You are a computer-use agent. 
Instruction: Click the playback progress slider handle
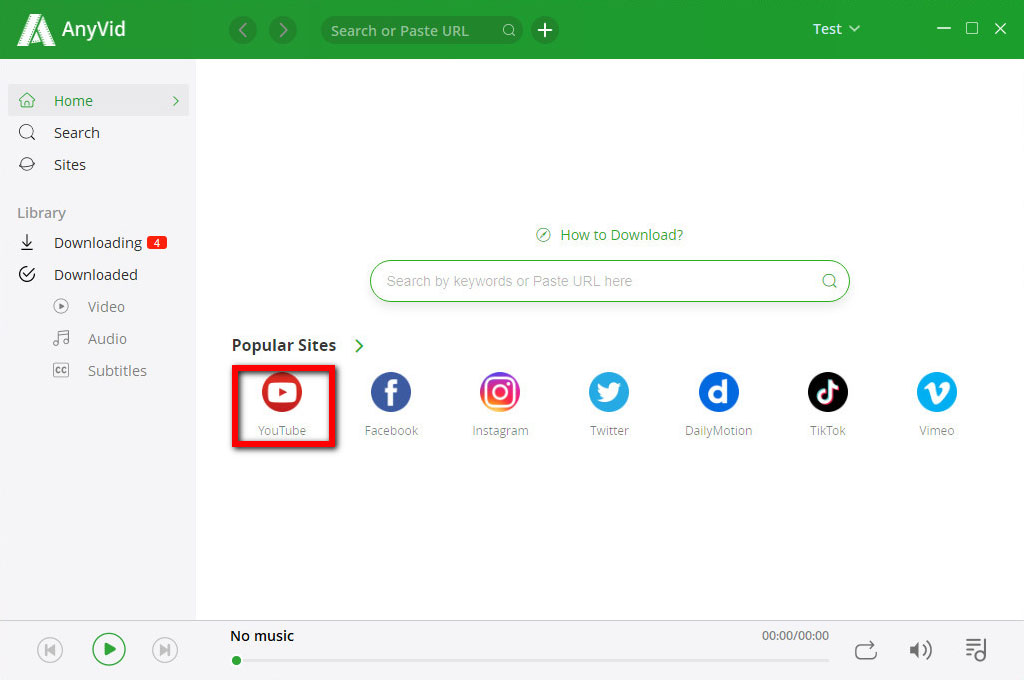point(236,660)
